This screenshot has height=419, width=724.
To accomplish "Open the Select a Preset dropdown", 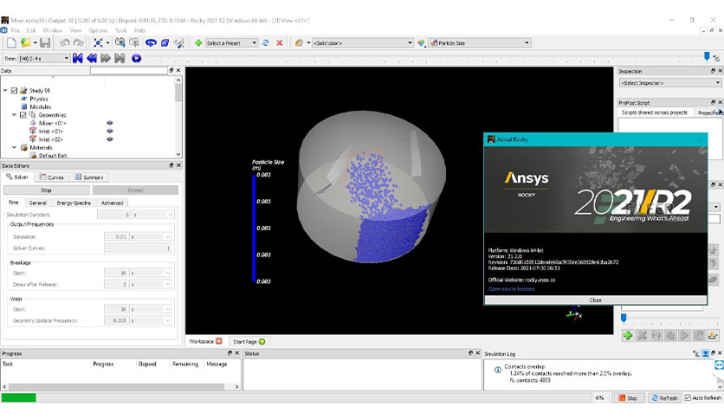I will tap(231, 43).
